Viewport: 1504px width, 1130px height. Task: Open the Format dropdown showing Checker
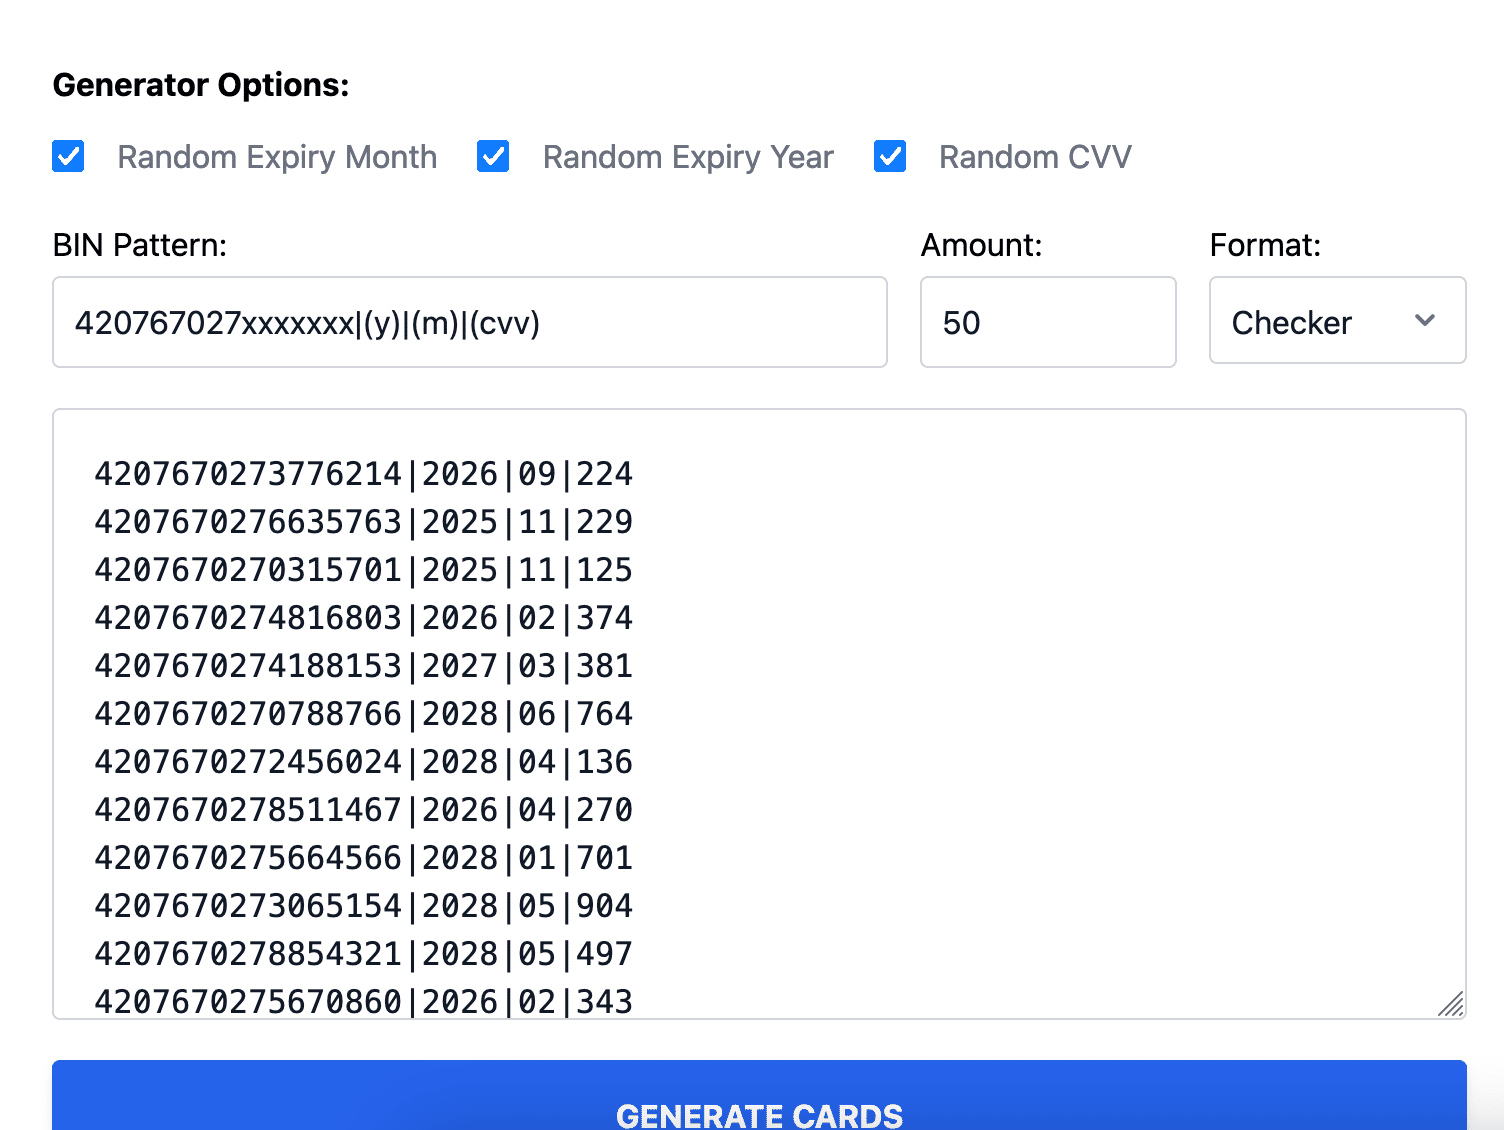click(1336, 322)
